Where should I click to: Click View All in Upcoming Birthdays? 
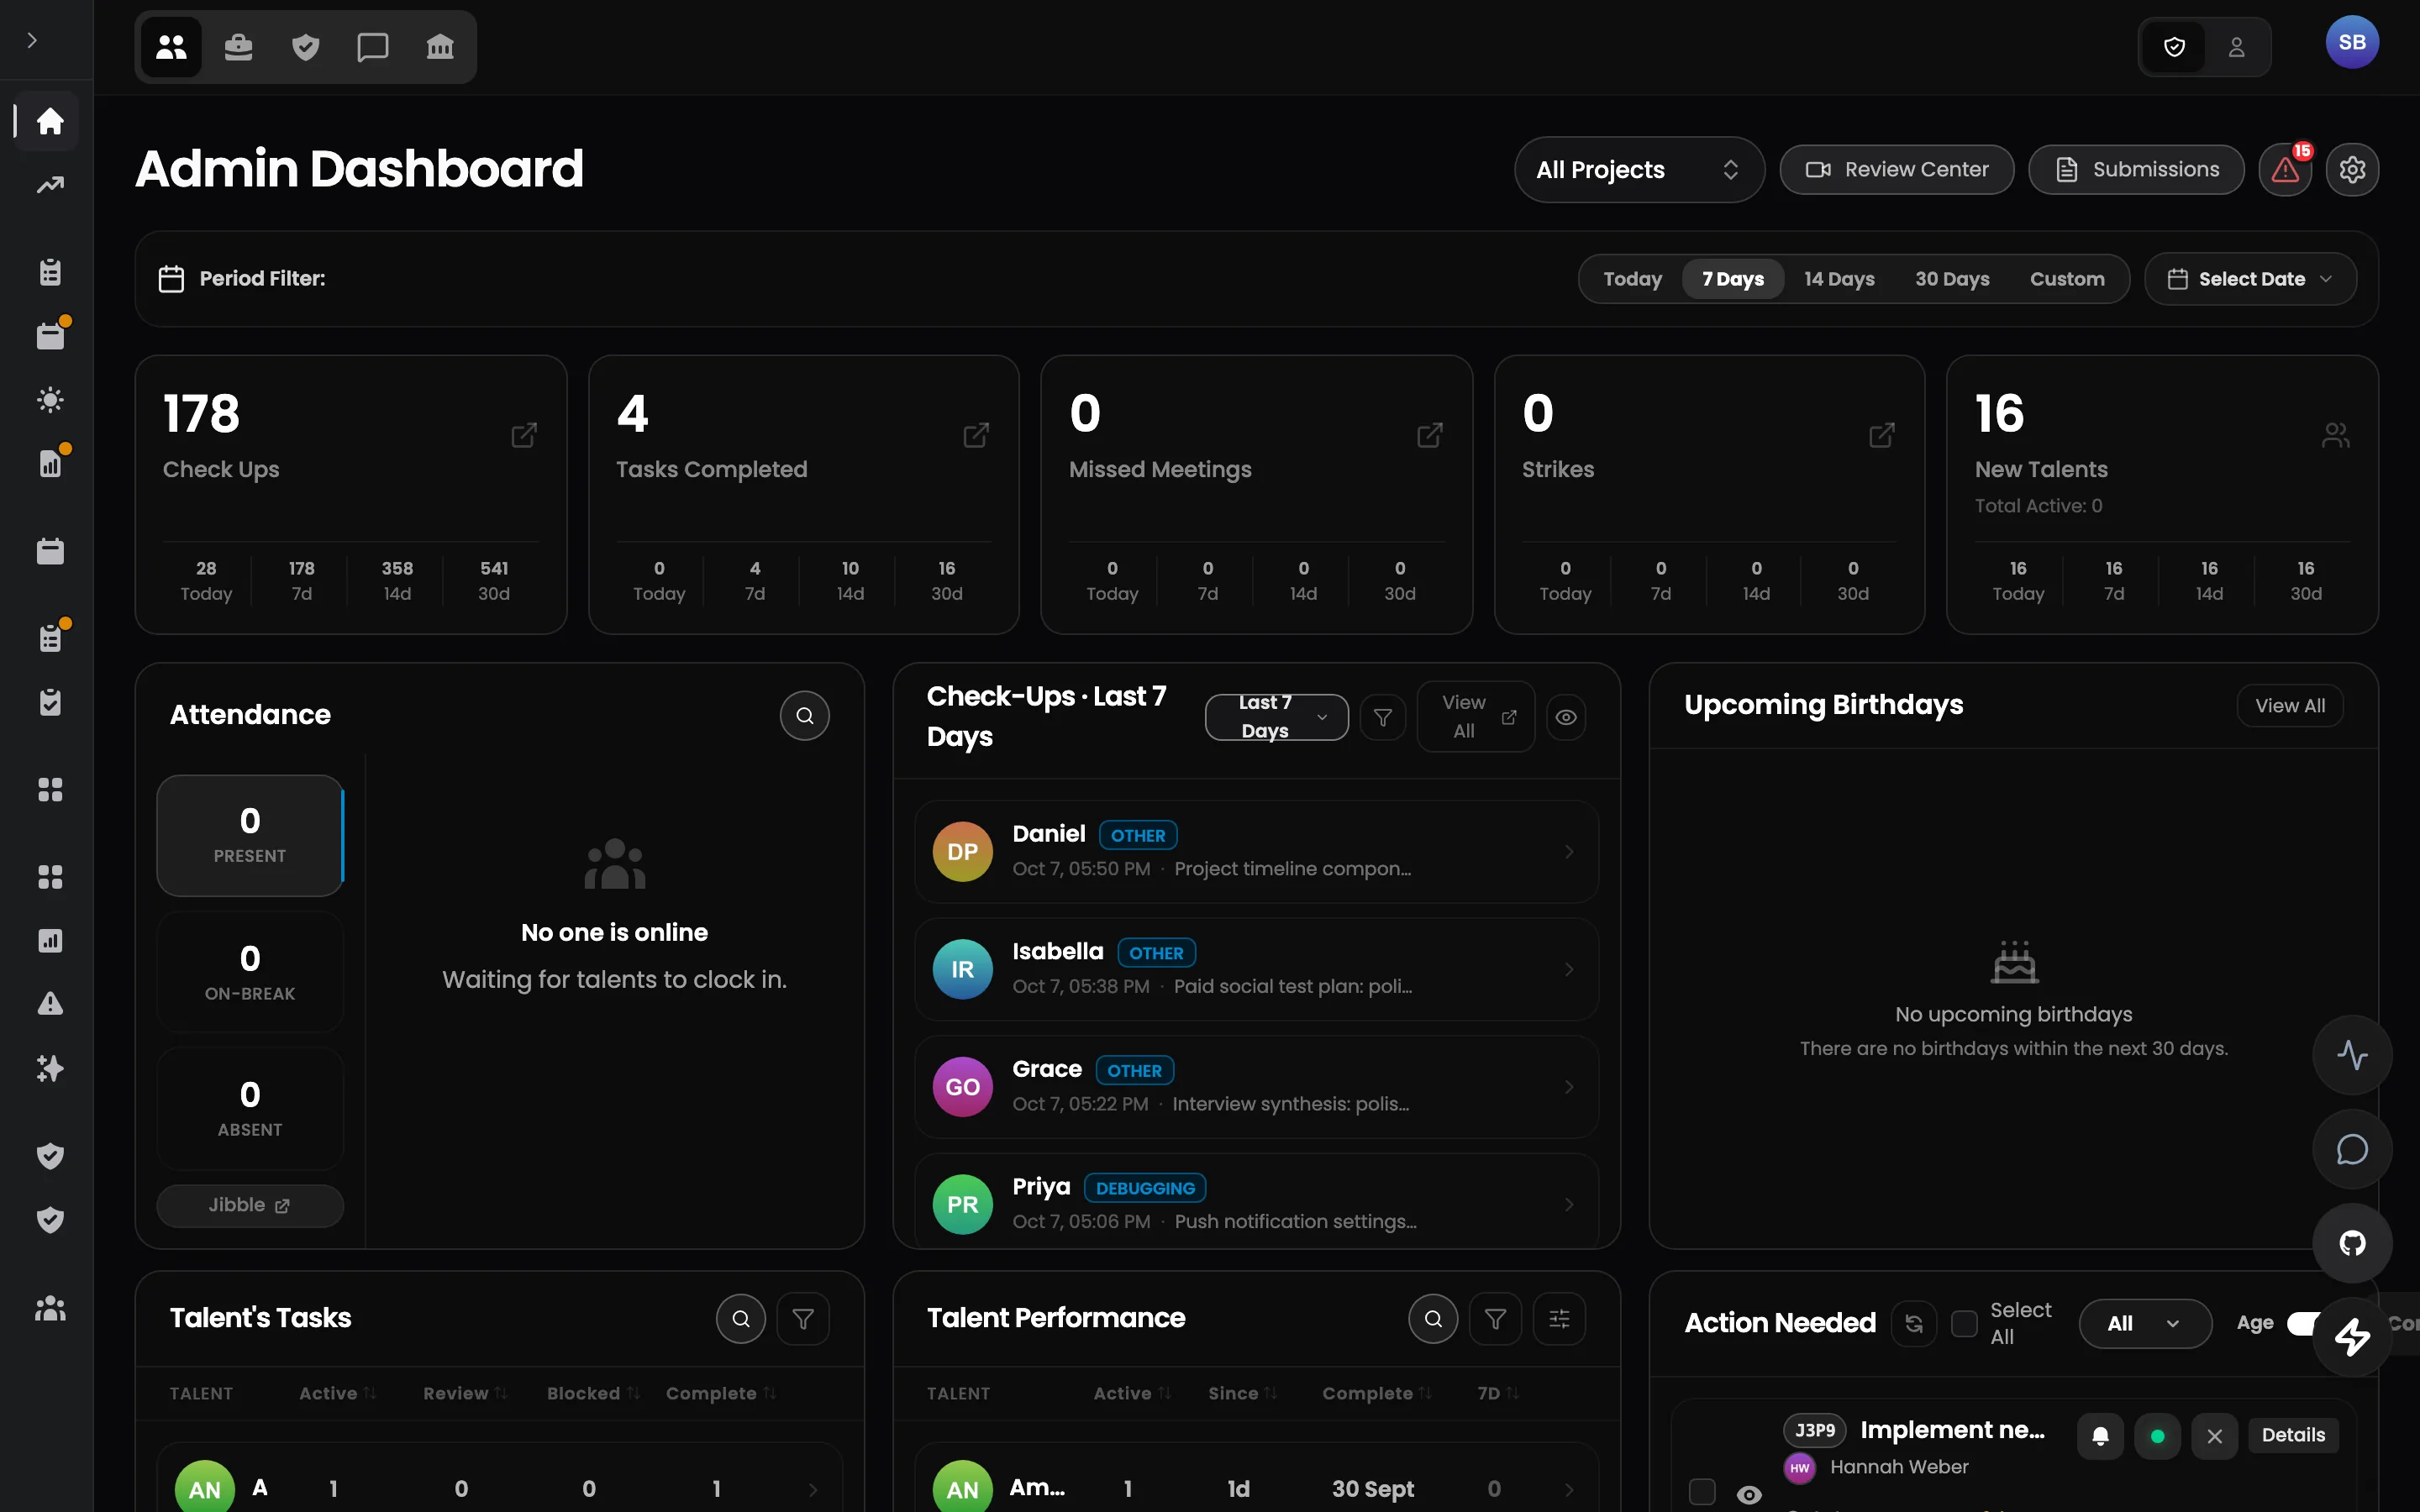click(x=2290, y=706)
